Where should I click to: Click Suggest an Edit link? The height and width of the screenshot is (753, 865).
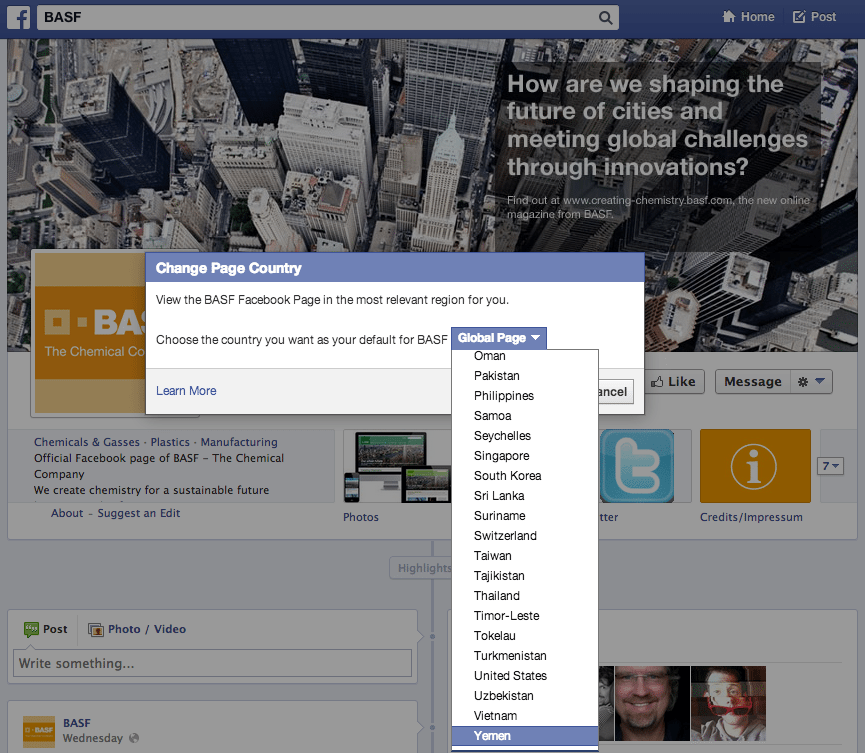tap(139, 513)
